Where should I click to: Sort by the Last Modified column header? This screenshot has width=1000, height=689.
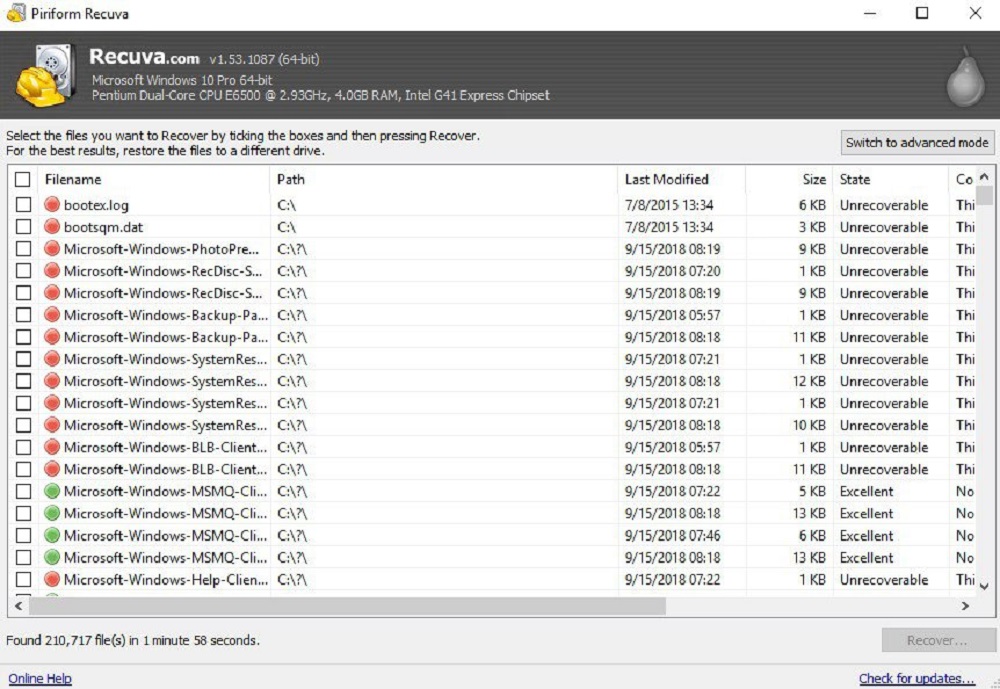coord(682,179)
